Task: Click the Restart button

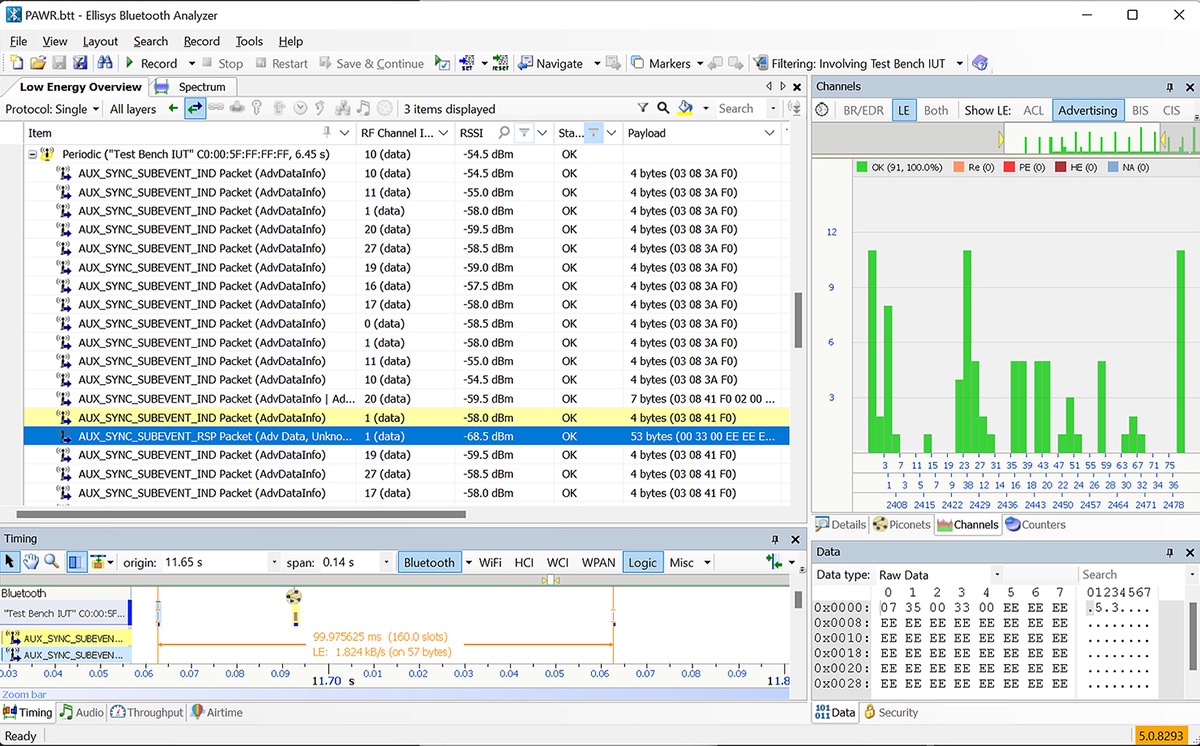Action: (x=281, y=63)
